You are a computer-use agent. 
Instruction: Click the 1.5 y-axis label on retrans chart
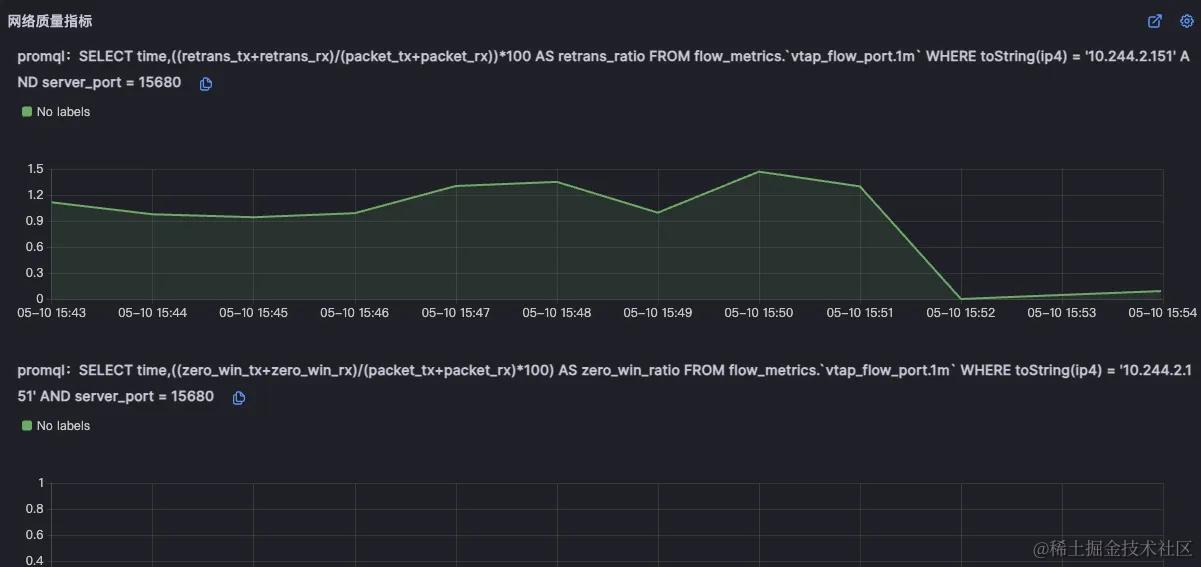(36, 169)
